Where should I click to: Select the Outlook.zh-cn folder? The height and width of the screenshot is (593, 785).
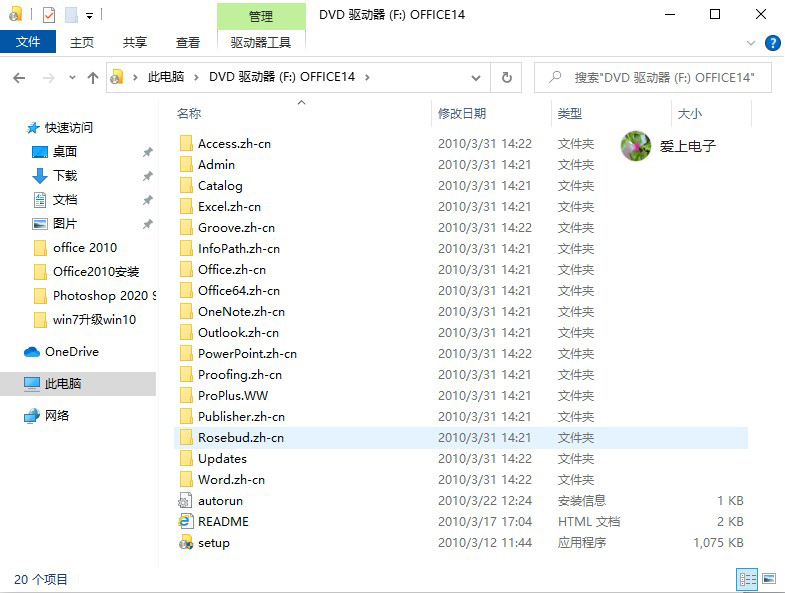click(238, 333)
